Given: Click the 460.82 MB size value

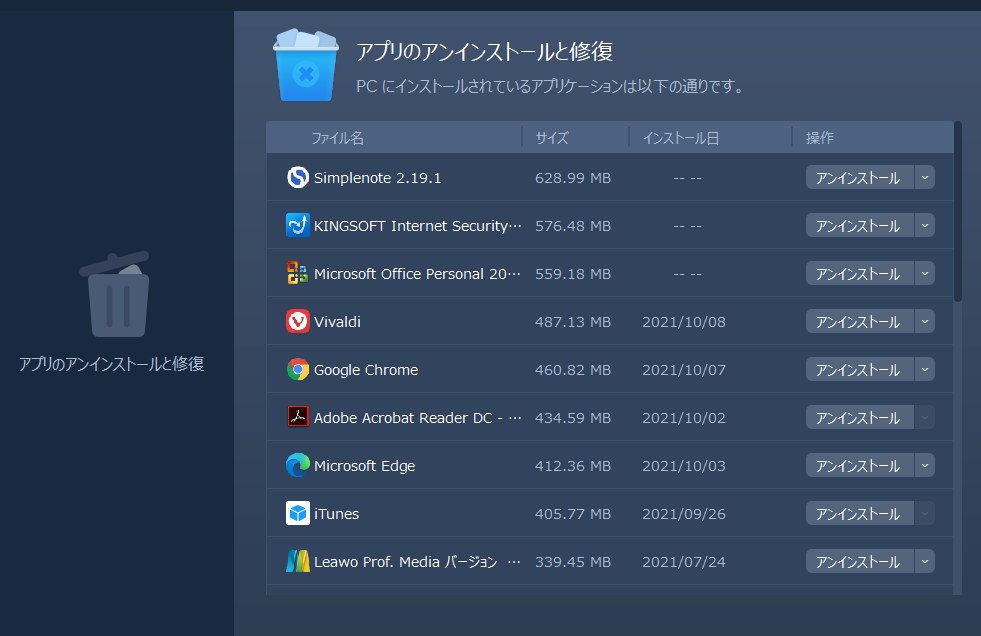Looking at the screenshot, I should [x=572, y=370].
